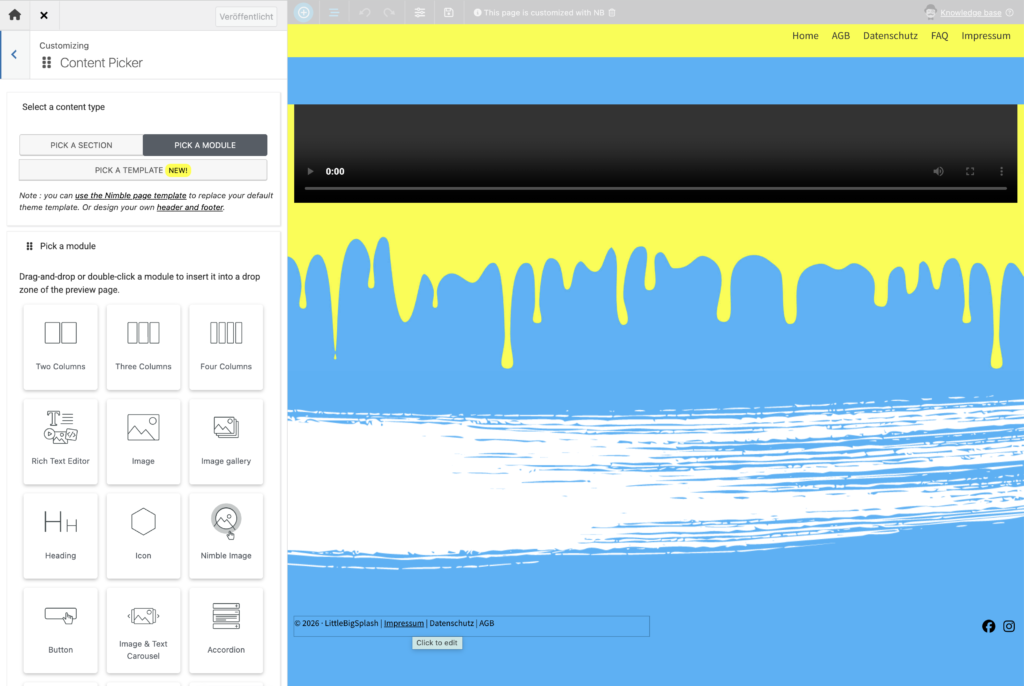Open Nimble site-wide options sliders icon
Screen dimensions: 1024x686
pos(420,12)
